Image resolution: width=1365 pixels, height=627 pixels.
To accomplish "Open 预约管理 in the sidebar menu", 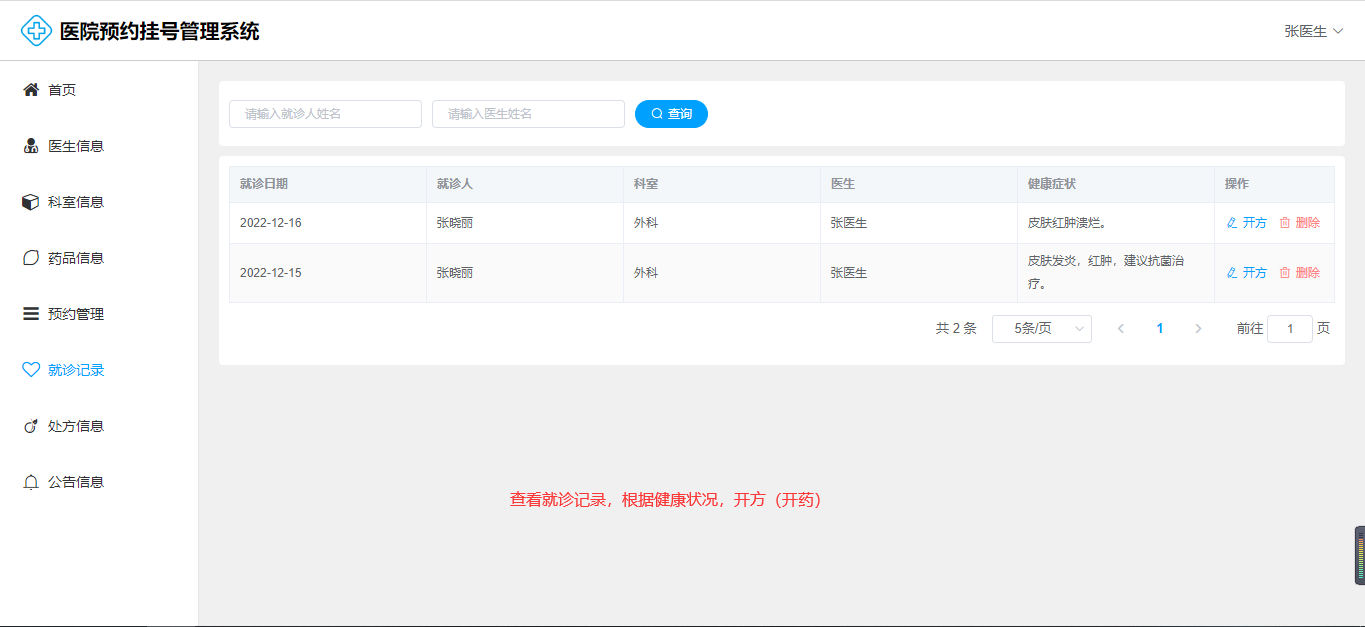I will coord(76,314).
